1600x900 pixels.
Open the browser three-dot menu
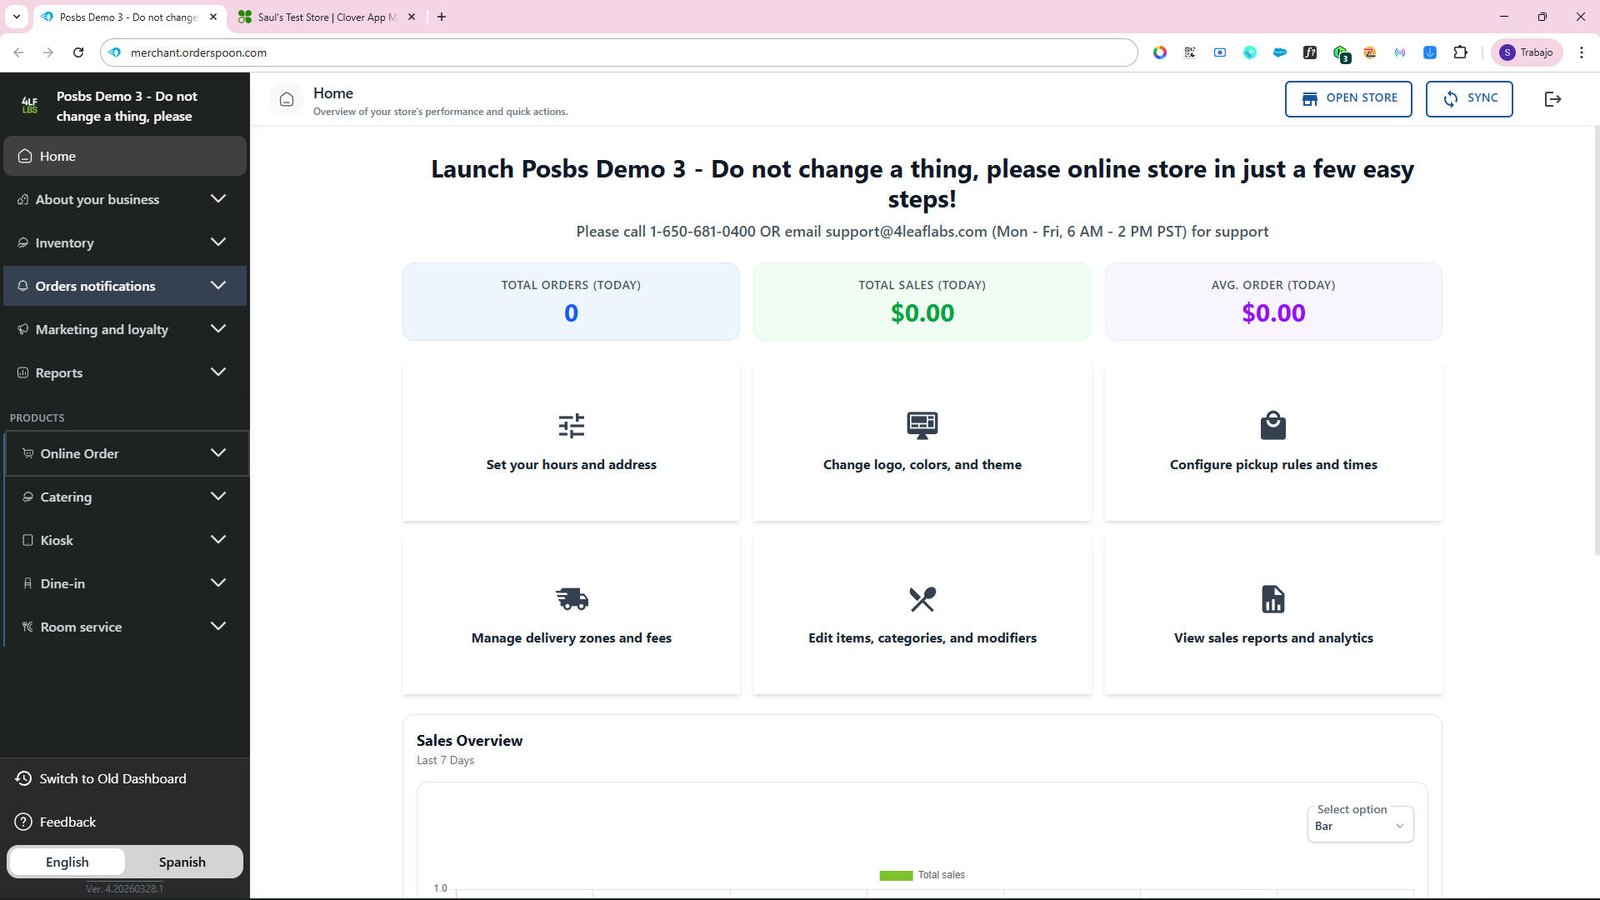coord(1581,52)
